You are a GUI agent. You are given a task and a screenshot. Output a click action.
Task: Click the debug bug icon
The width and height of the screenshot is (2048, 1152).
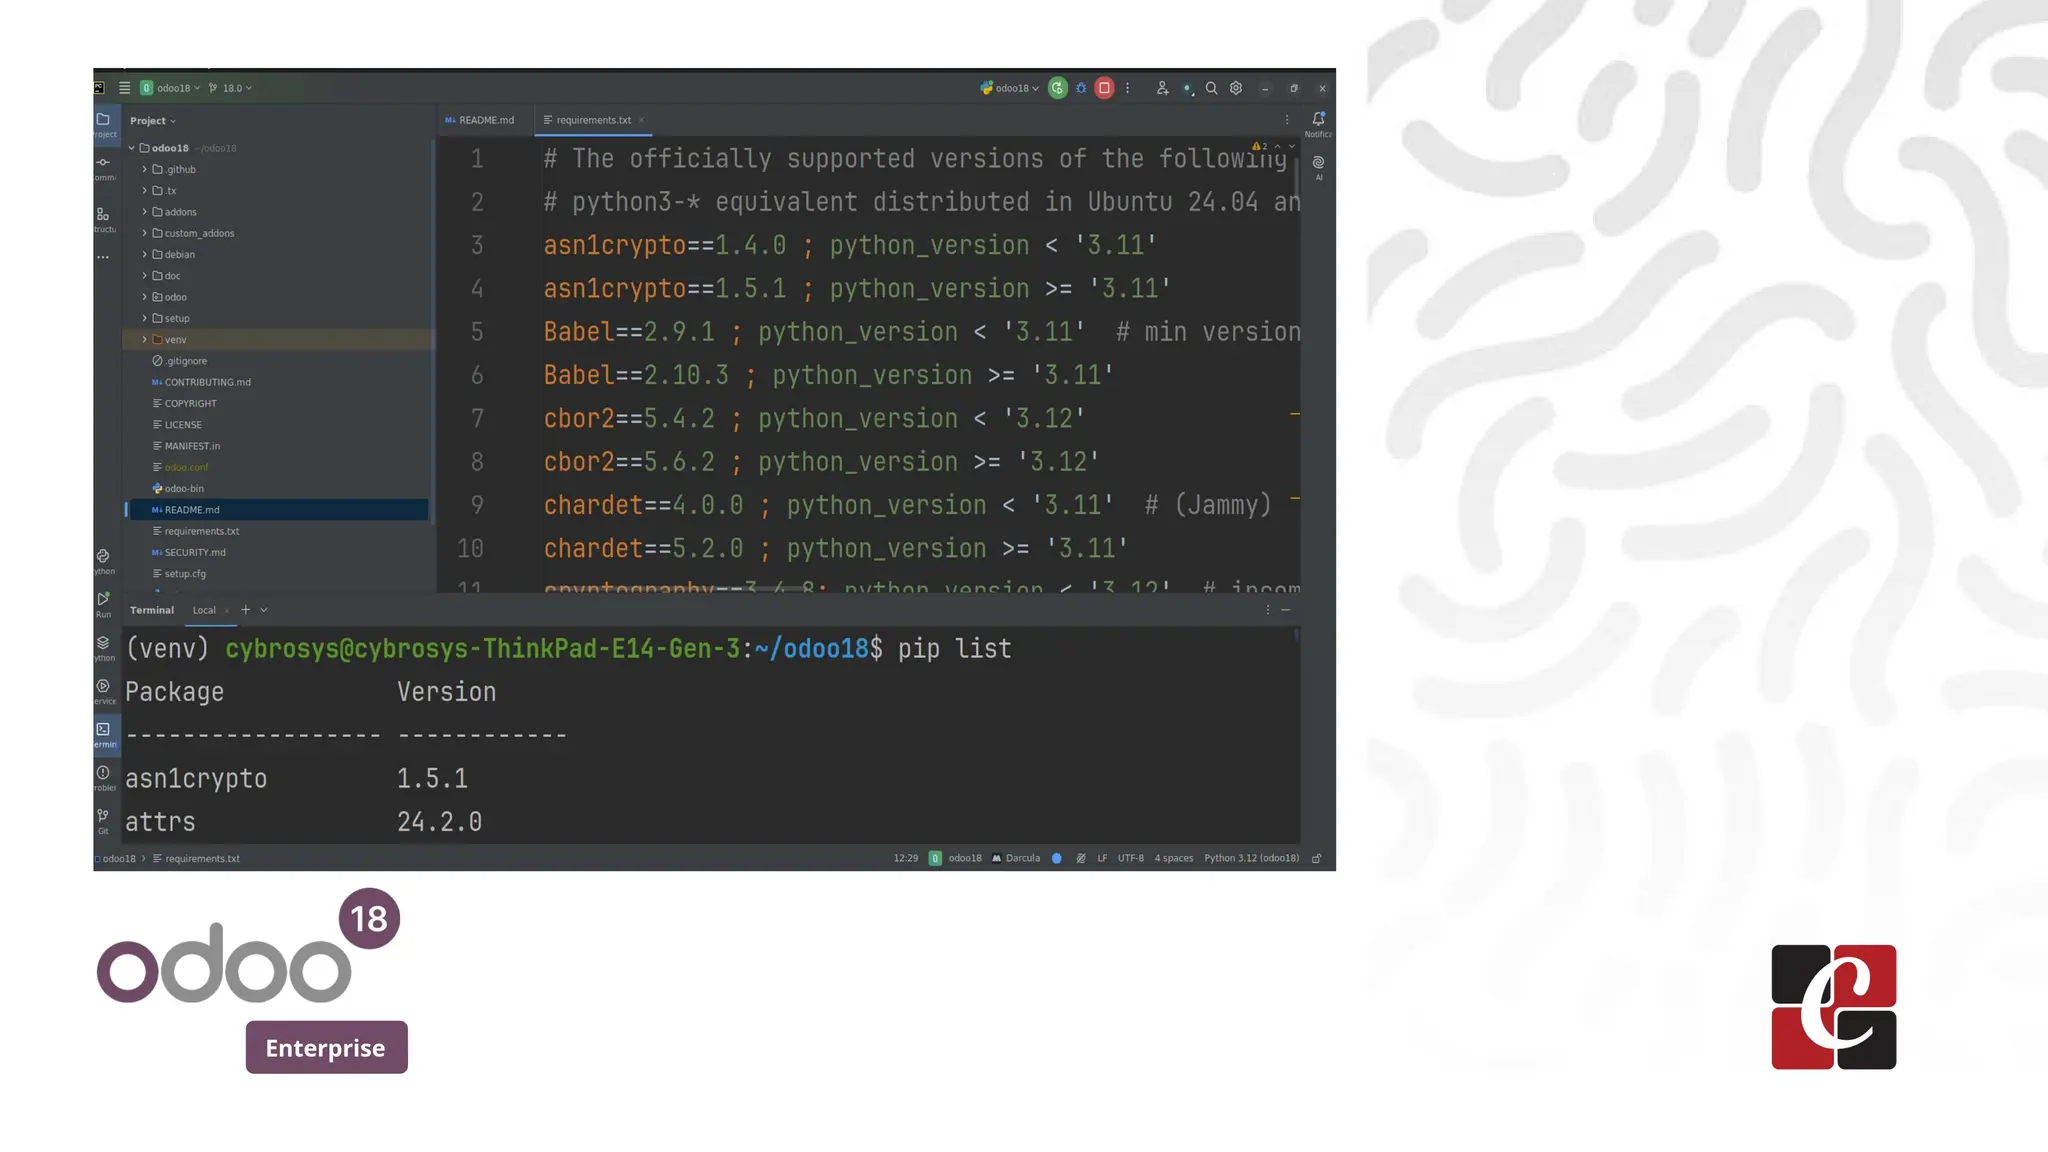pyautogui.click(x=1081, y=88)
